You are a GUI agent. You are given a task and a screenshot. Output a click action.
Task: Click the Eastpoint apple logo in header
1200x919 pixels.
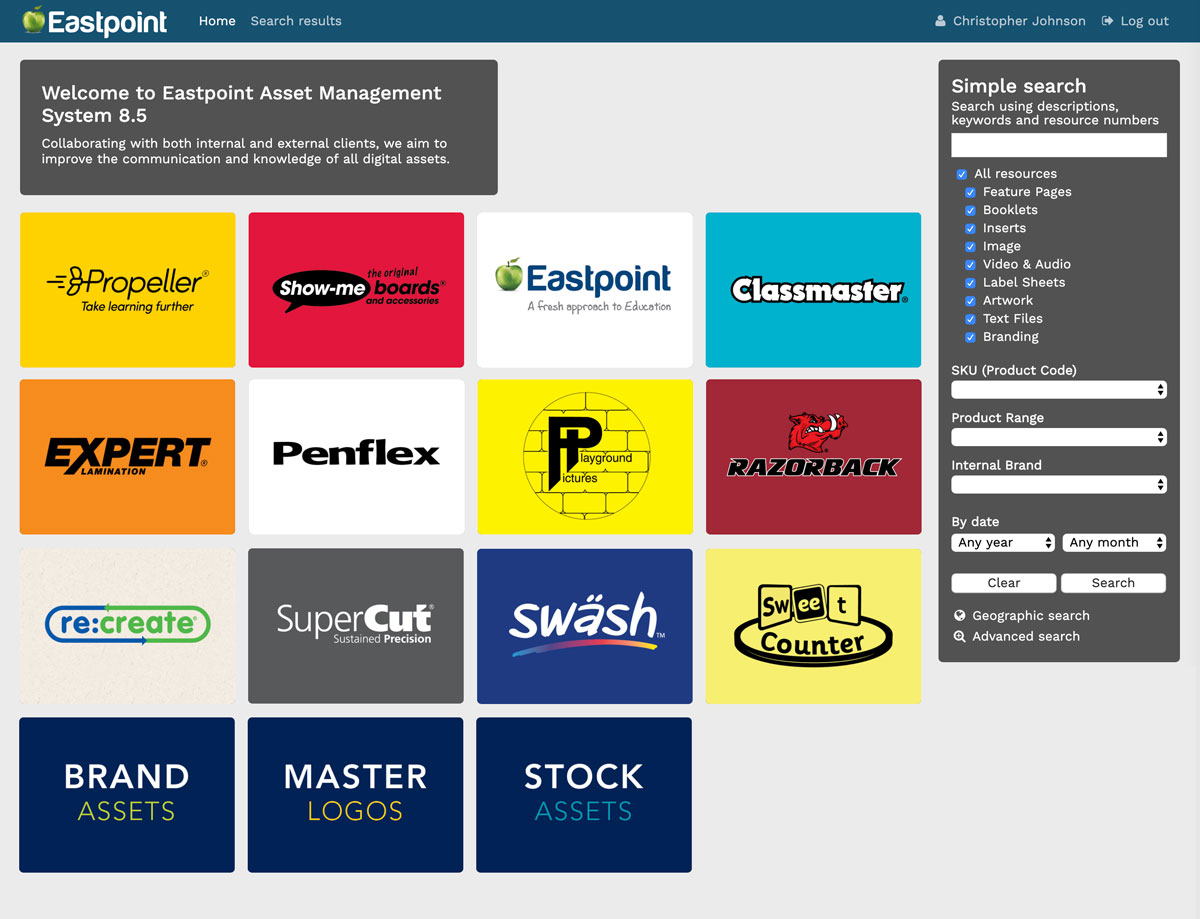tap(34, 19)
